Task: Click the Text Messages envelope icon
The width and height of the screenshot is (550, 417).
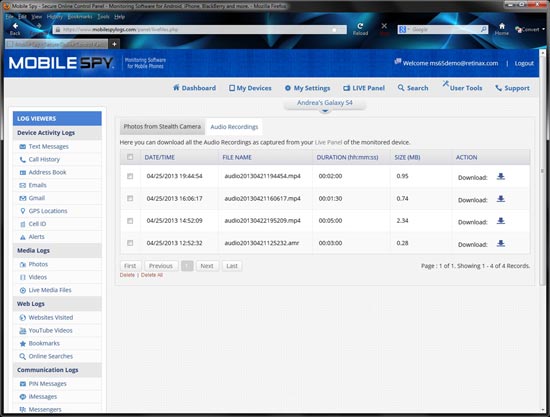Action: [22, 147]
